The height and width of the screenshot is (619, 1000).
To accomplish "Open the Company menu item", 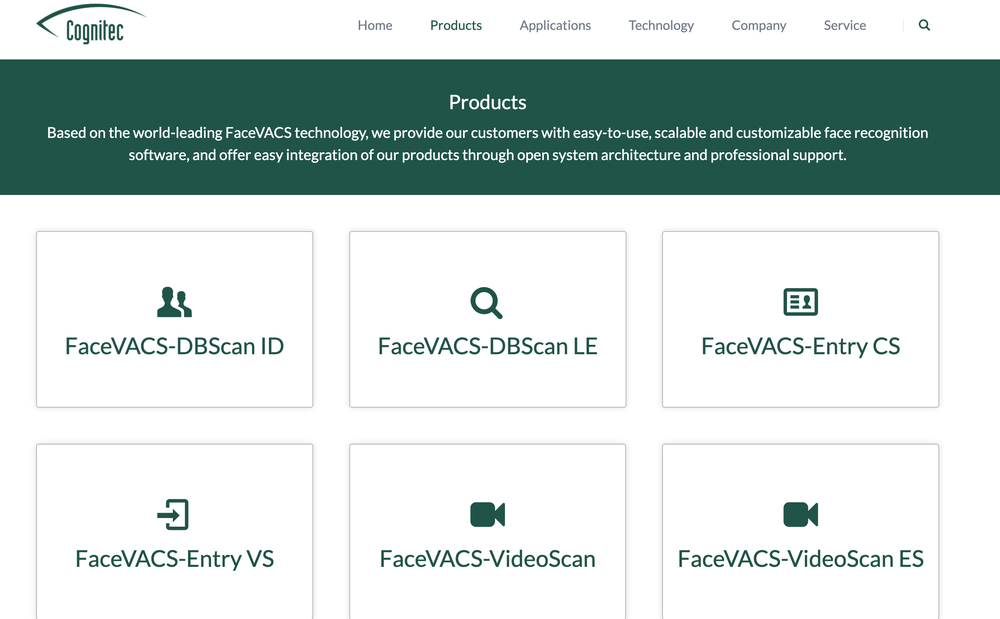I will coord(759,25).
